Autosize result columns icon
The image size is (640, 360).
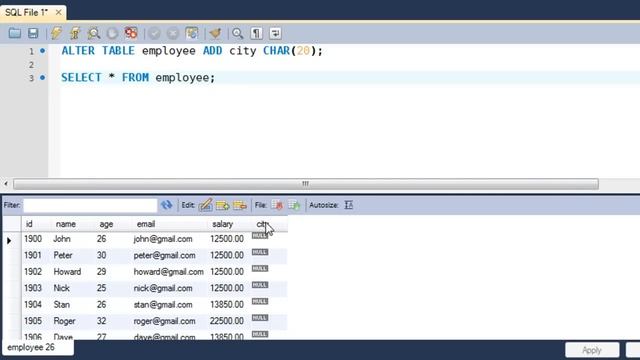(349, 205)
